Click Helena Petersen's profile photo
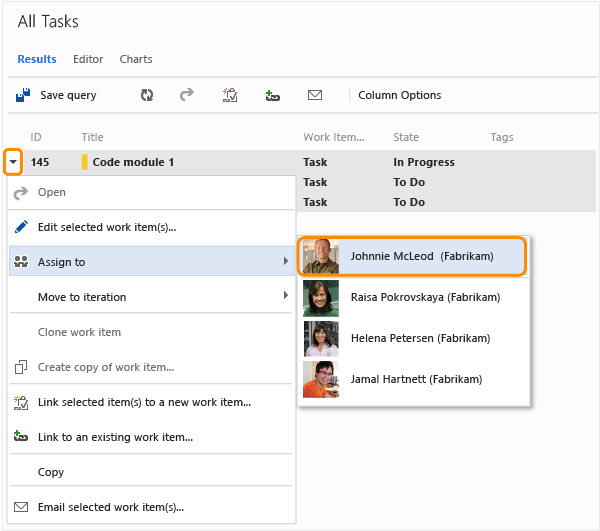The image size is (600, 531). [321, 339]
